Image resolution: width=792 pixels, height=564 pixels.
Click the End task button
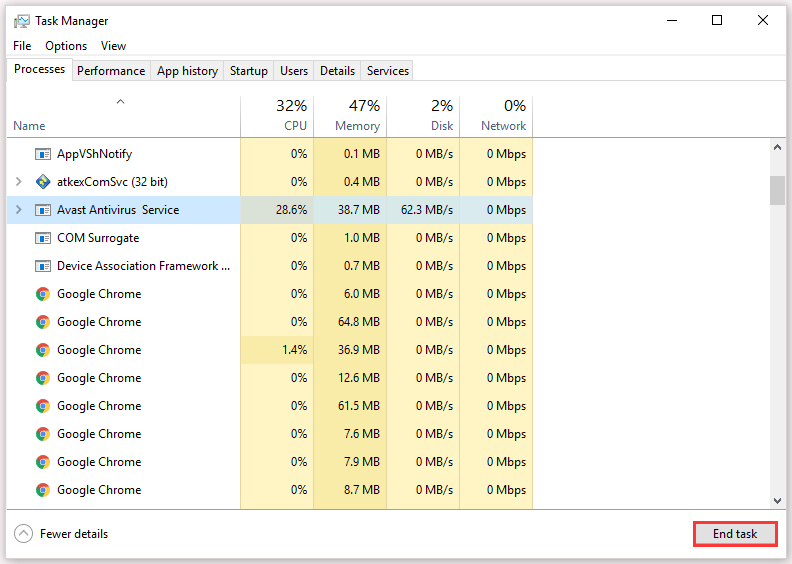[x=735, y=534]
